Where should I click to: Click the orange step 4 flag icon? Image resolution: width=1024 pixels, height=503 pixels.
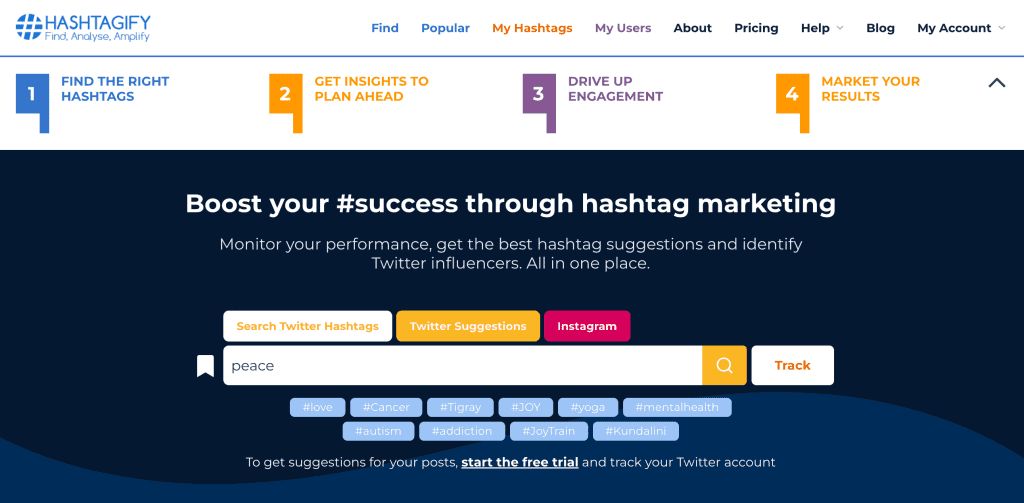[x=792, y=103]
